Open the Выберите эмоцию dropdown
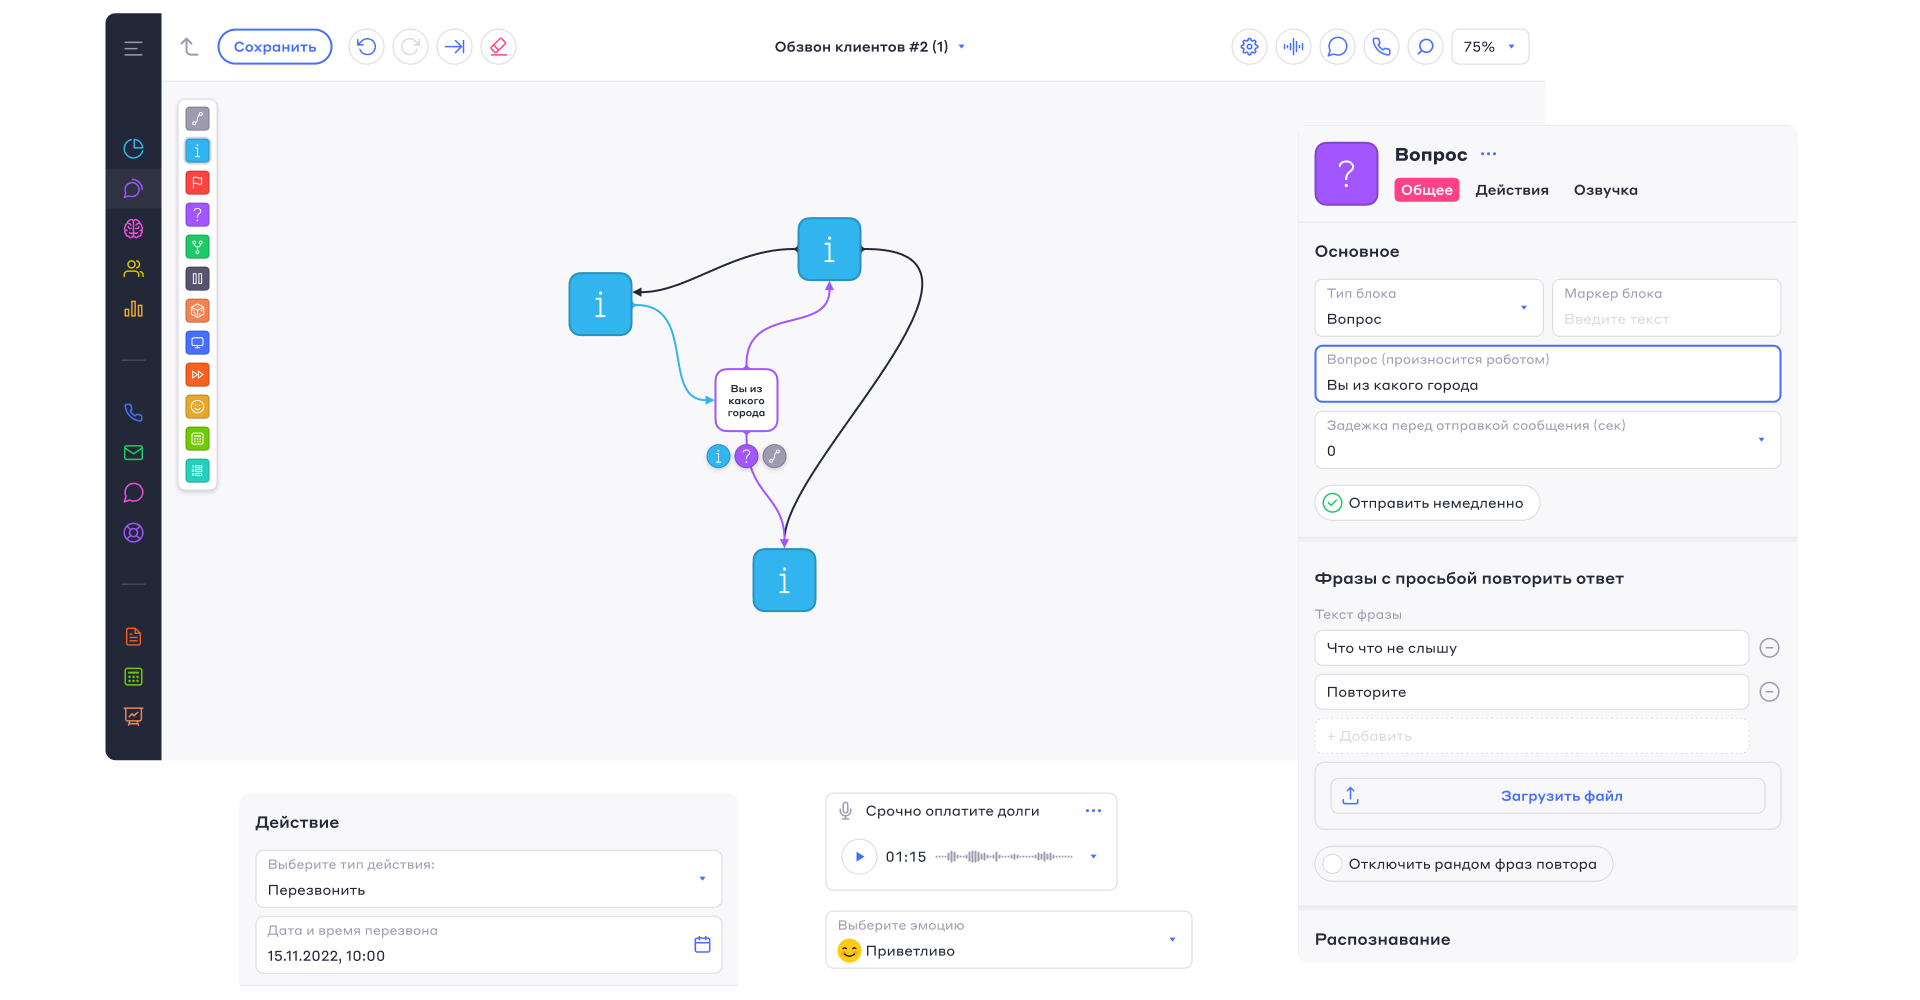Image resolution: width=1920 pixels, height=1000 pixels. pyautogui.click(x=1008, y=940)
